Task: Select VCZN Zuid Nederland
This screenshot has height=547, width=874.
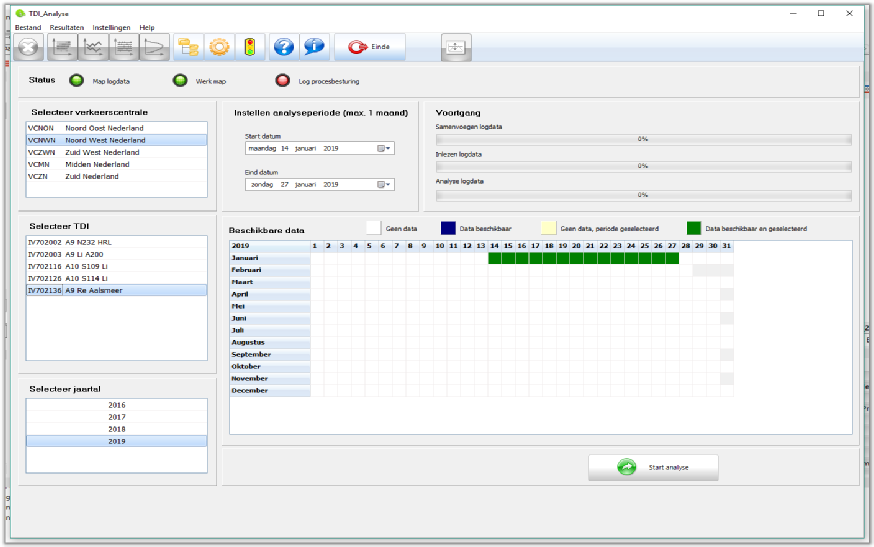Action: [116, 176]
